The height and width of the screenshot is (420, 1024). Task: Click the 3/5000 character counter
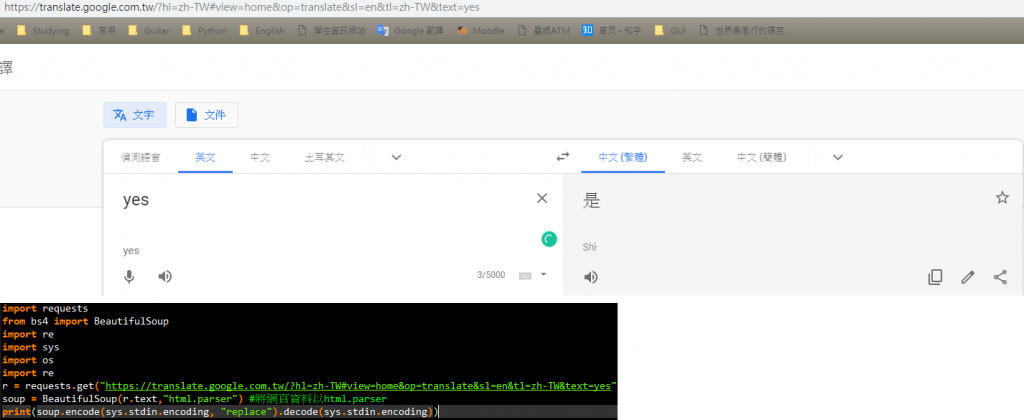(x=491, y=275)
